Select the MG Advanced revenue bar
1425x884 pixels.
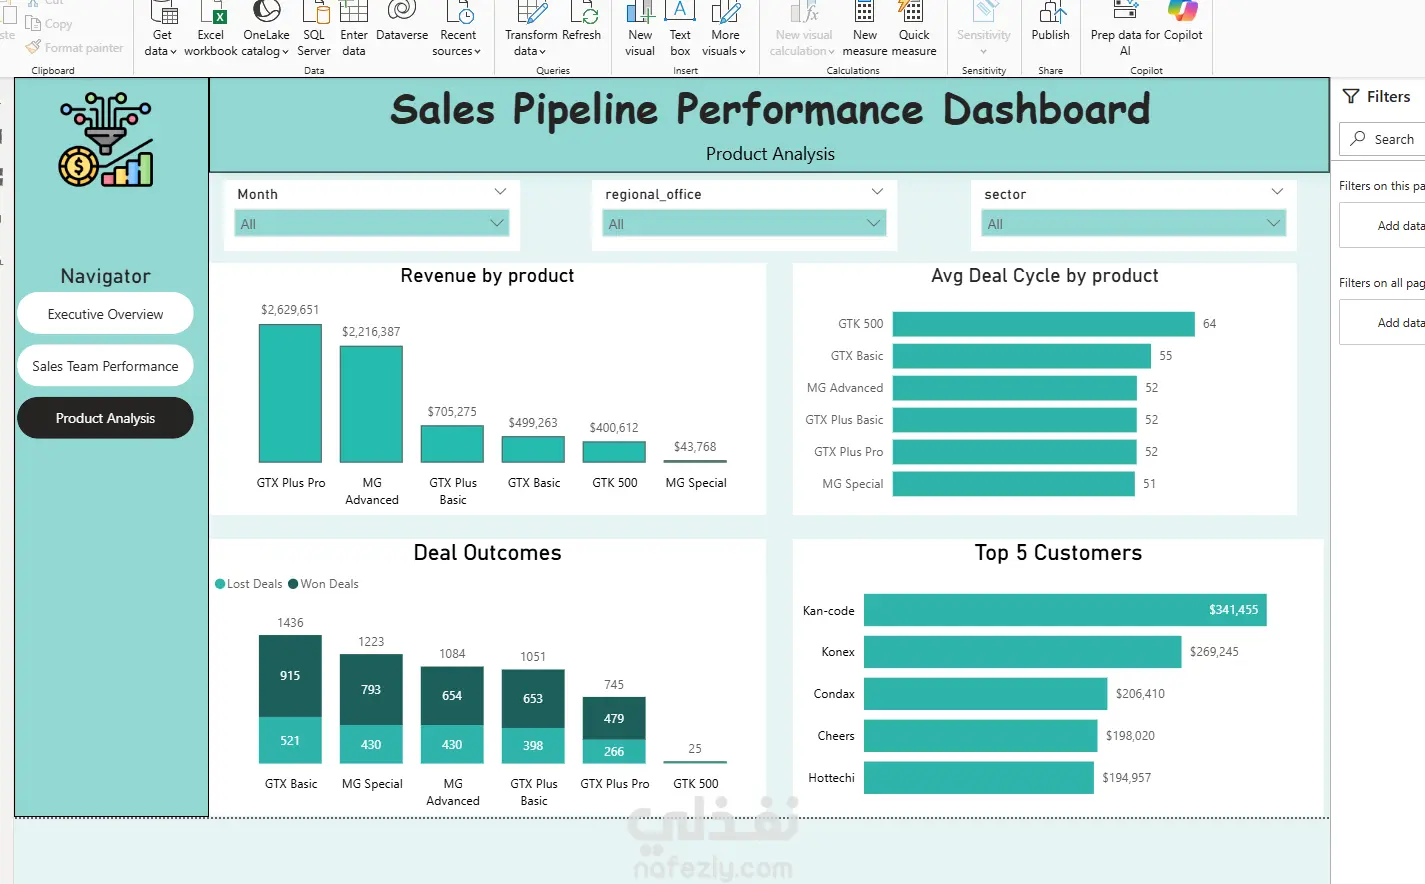pos(371,404)
